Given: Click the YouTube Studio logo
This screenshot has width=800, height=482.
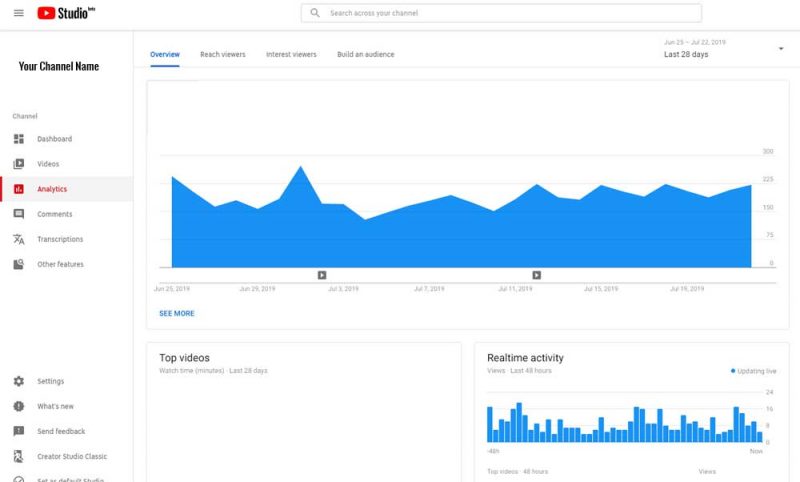Looking at the screenshot, I should click(66, 13).
